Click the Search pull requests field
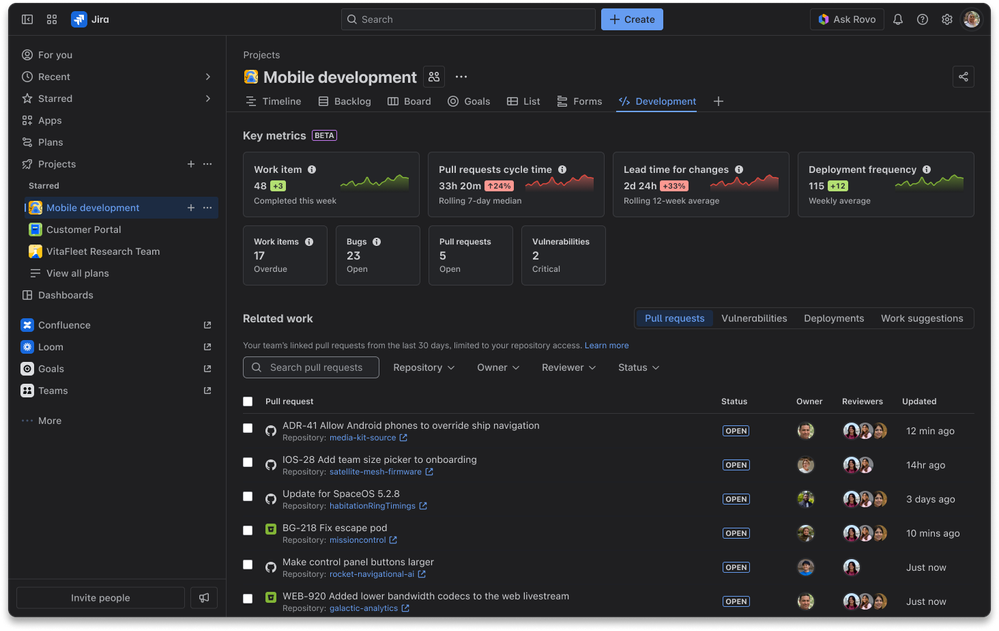 pos(310,367)
